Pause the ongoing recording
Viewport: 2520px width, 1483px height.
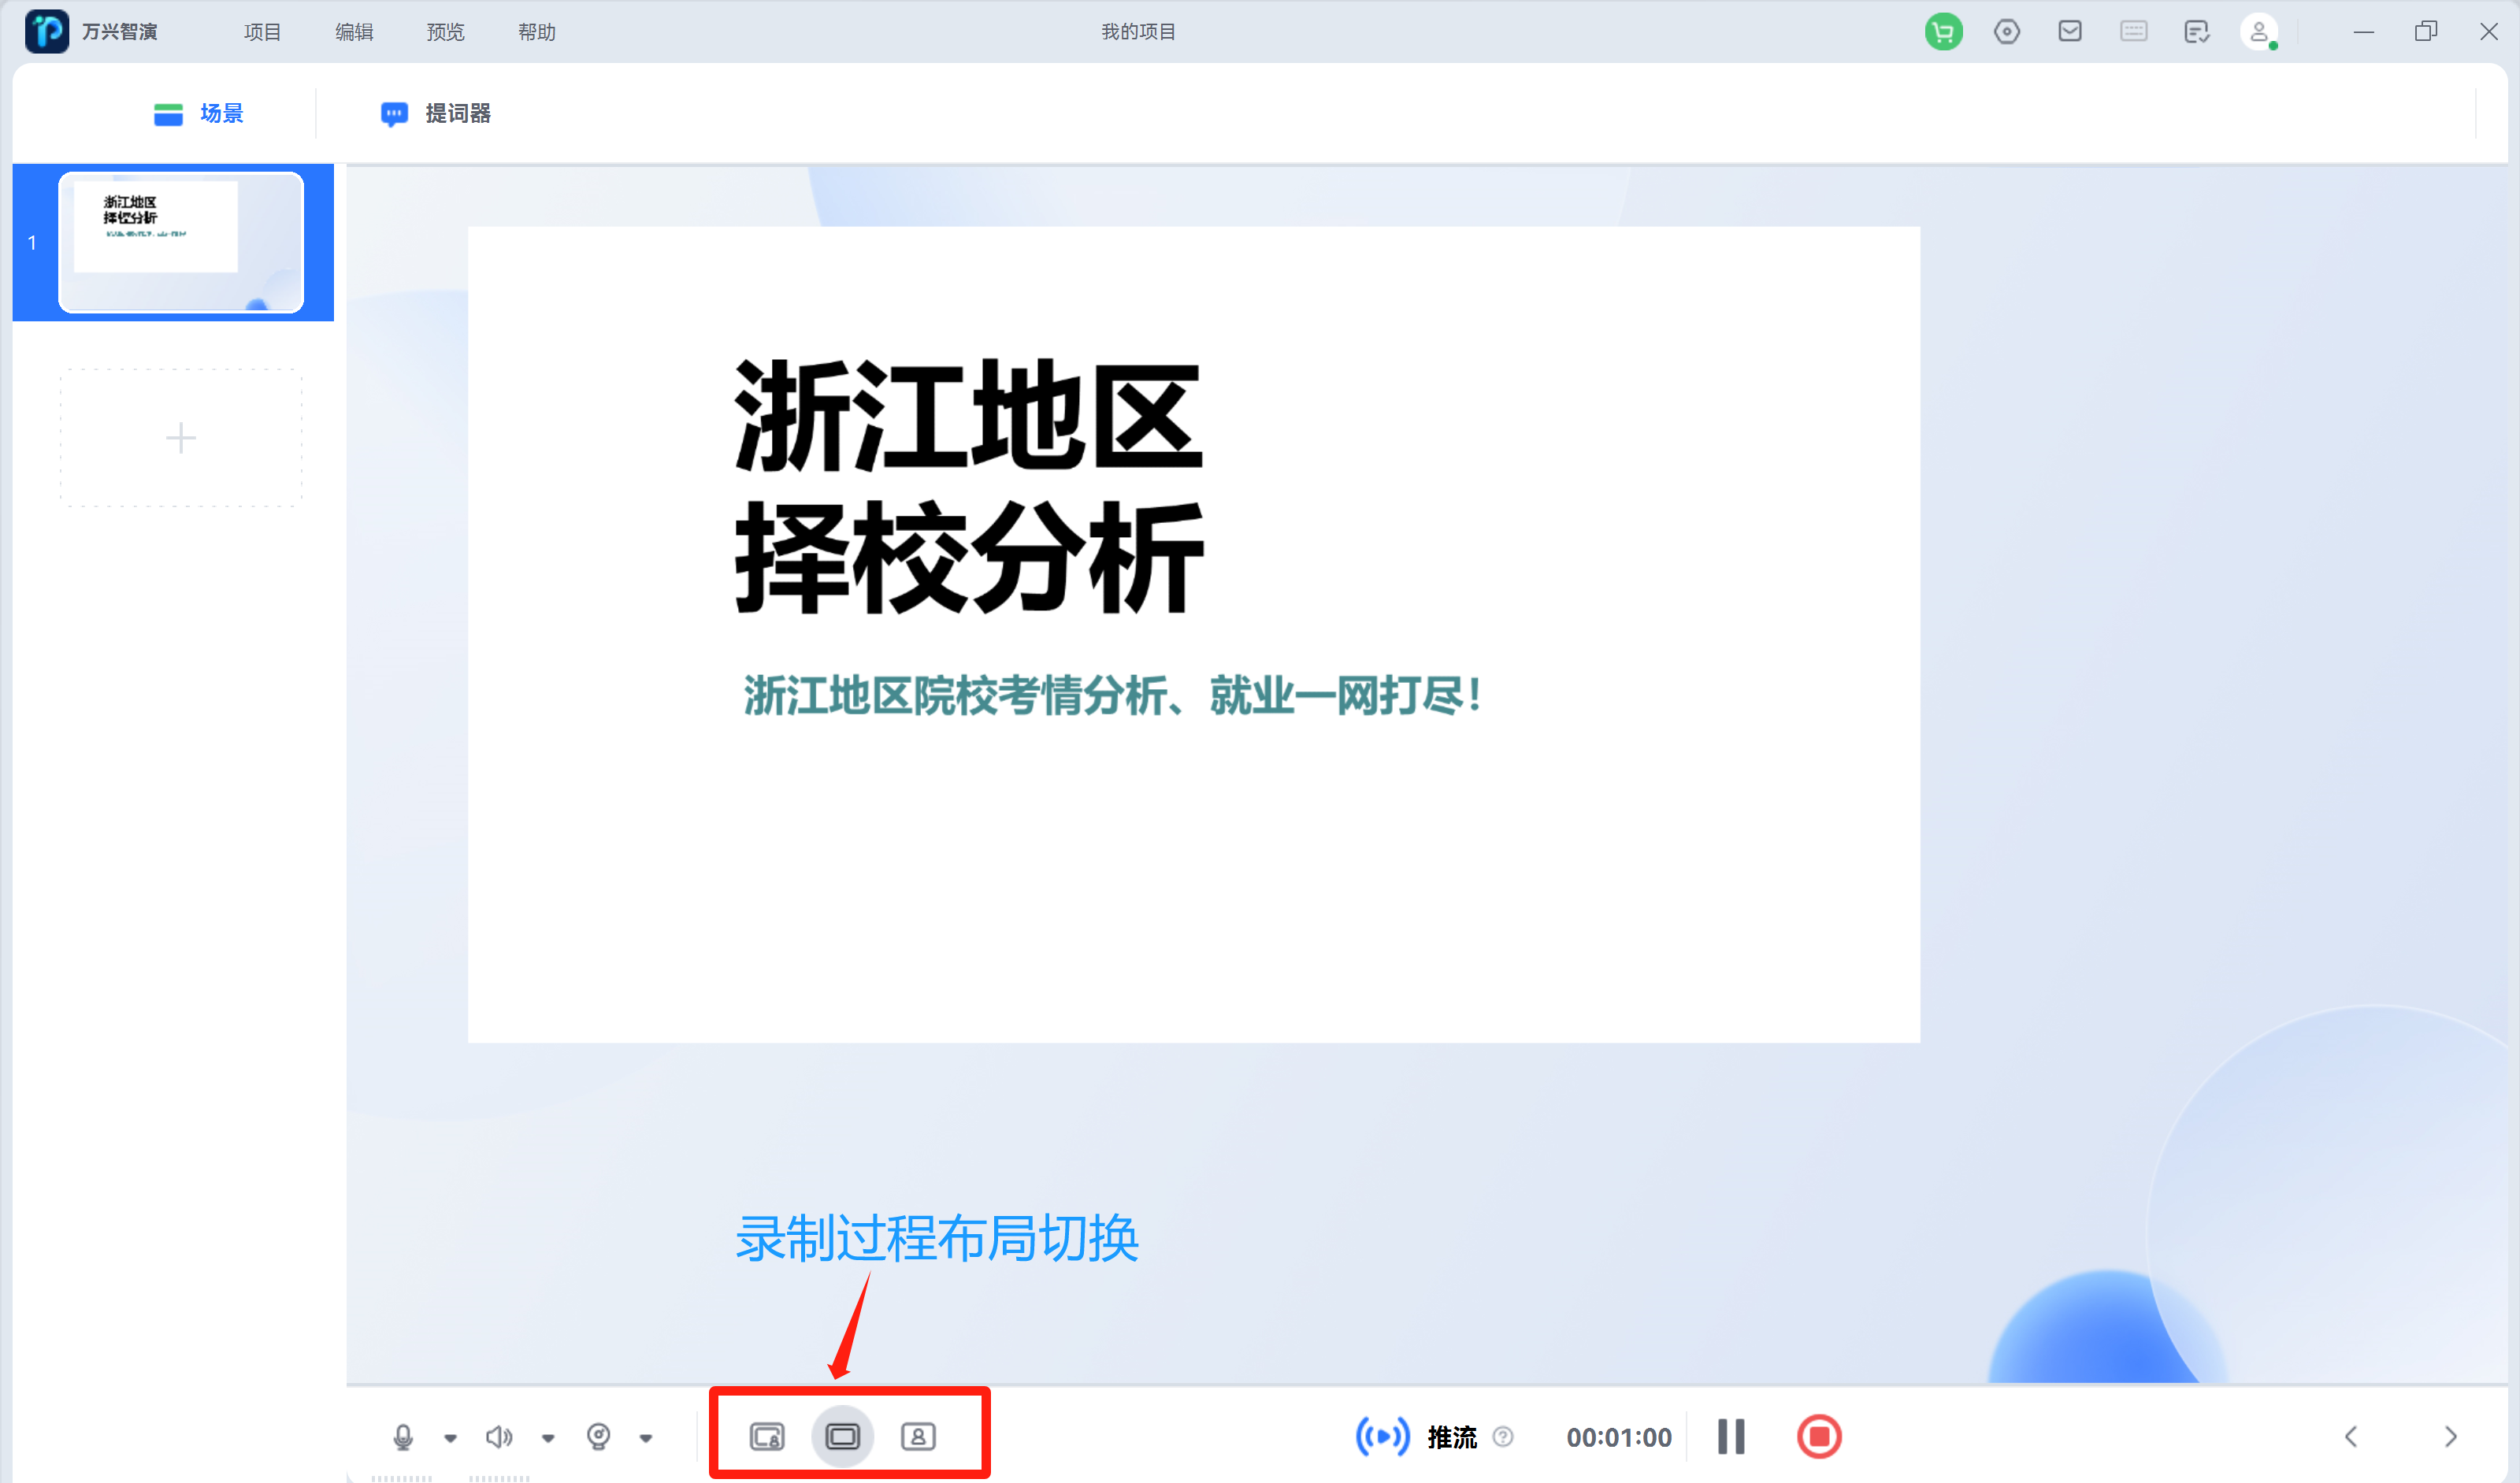[x=1731, y=1437]
